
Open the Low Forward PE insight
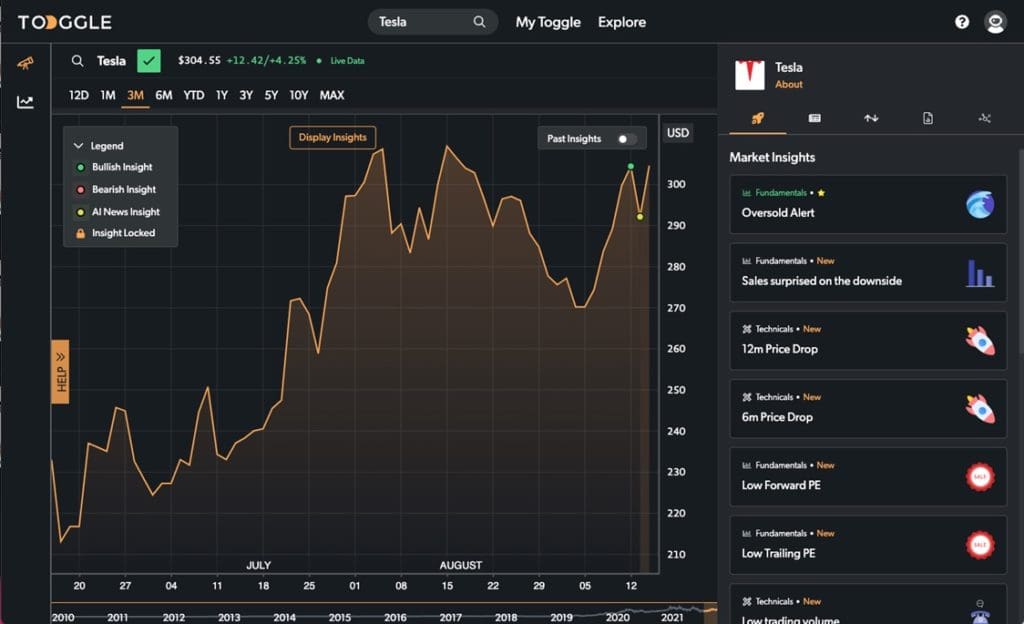[x=868, y=477]
